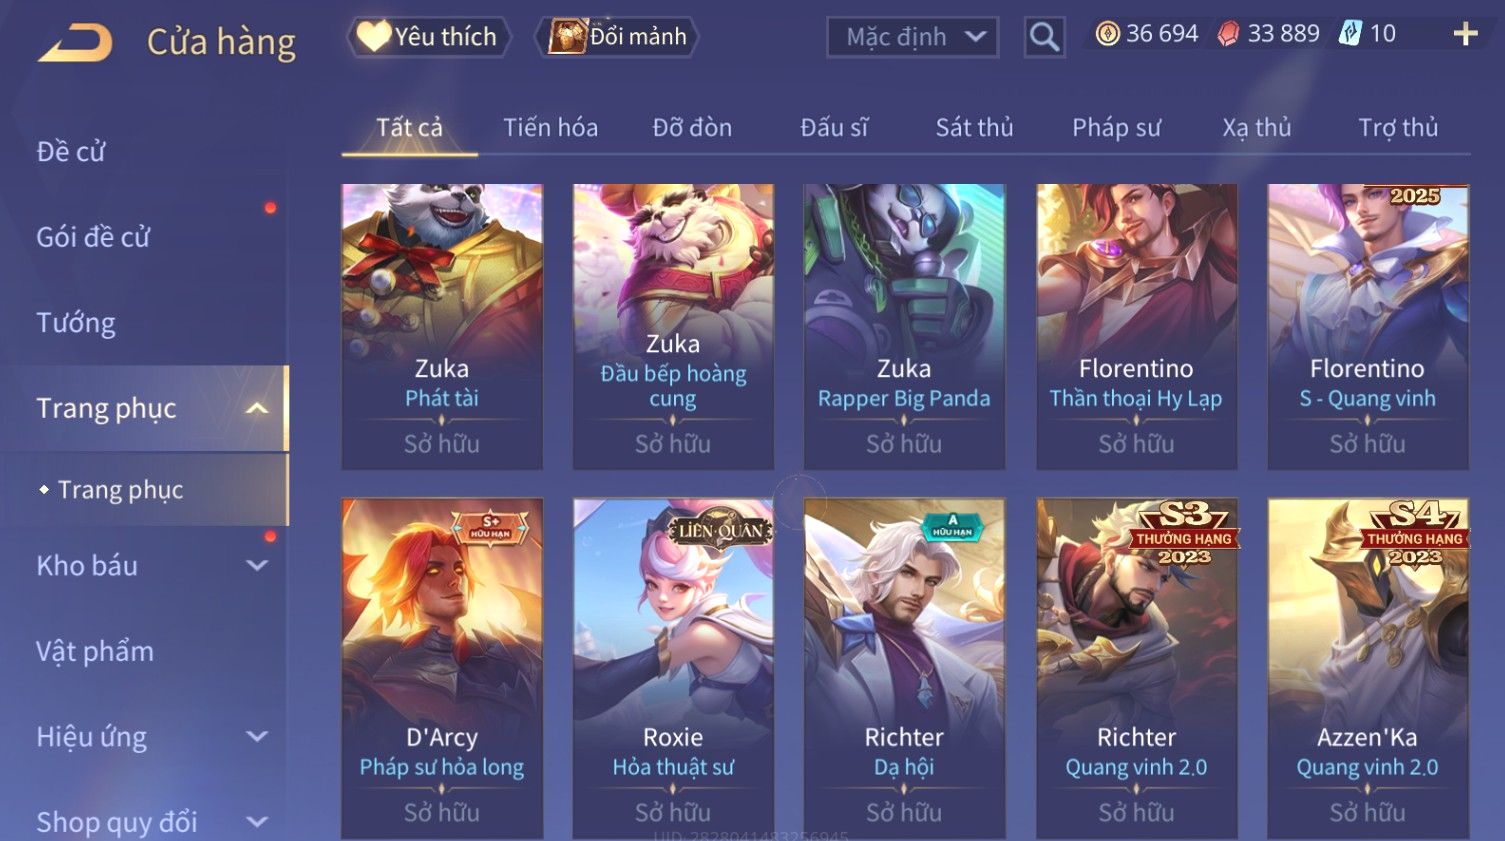Open Đổi mảnh fragment exchange
The width and height of the screenshot is (1505, 841).
point(617,37)
